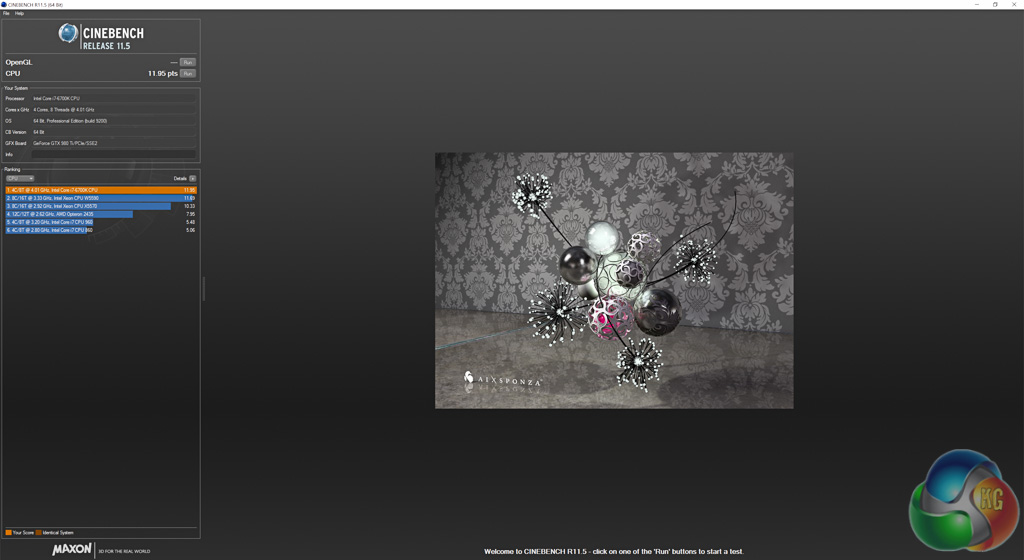Click the left panel collapse handle
Viewport: 1024px width, 560px height.
(x=204, y=288)
